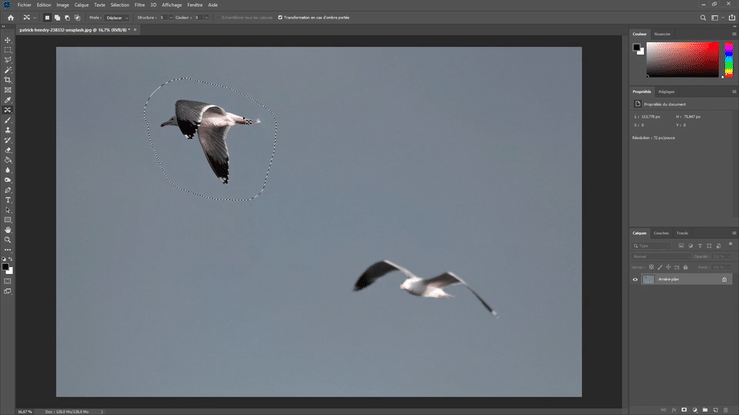Click the Home icon in options bar
The height and width of the screenshot is (415, 739).
click(x=11, y=17)
